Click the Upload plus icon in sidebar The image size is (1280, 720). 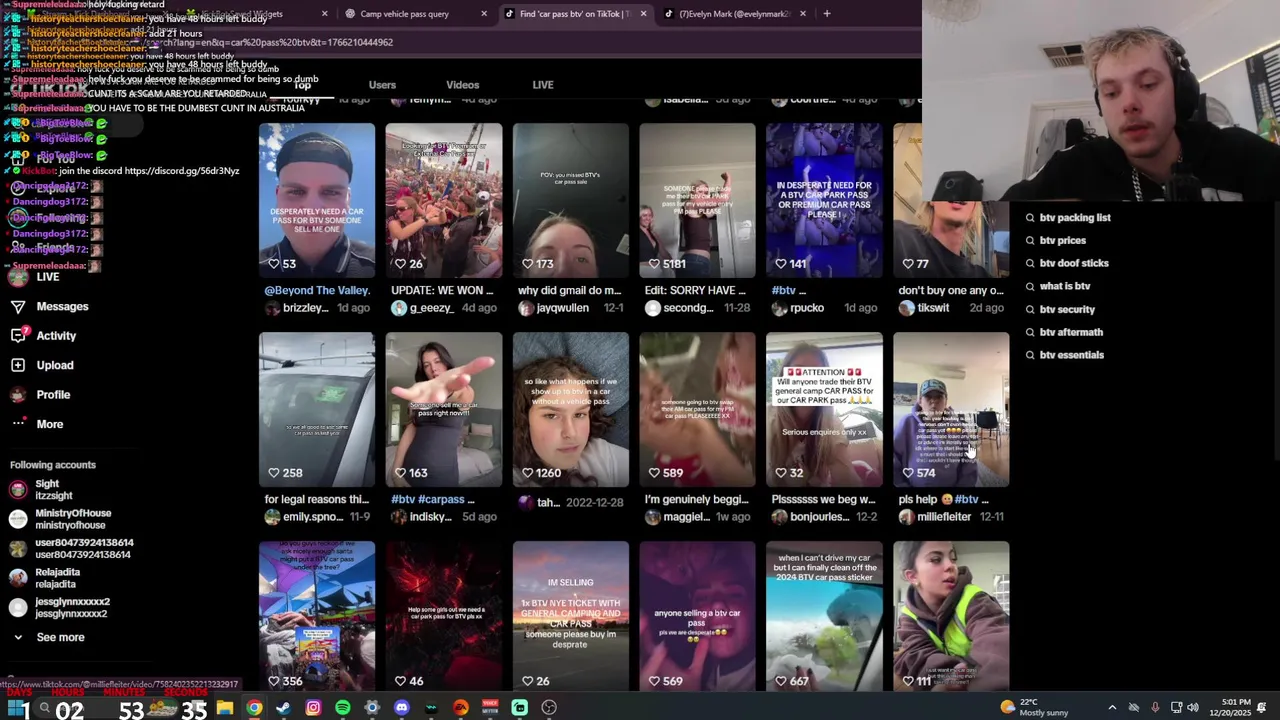(x=18, y=365)
